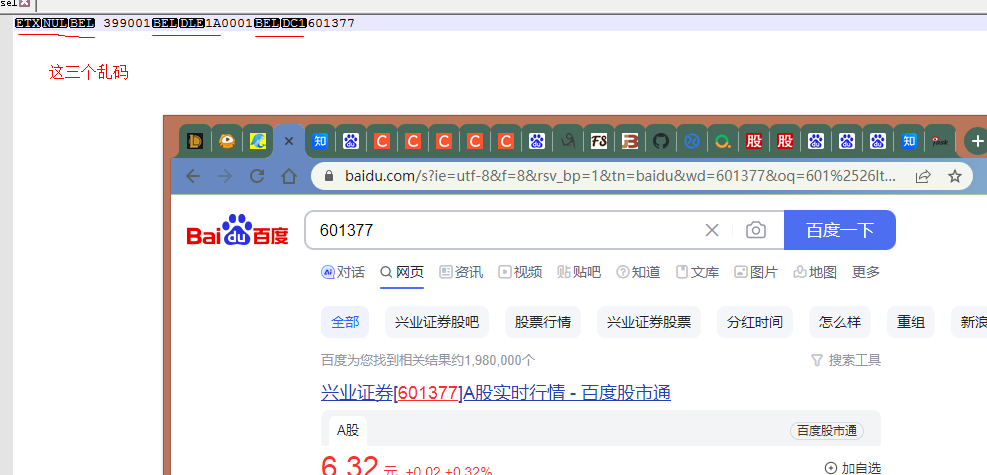Select the 兴业证券股票 suggestion chip
The image size is (987, 475).
click(x=649, y=322)
